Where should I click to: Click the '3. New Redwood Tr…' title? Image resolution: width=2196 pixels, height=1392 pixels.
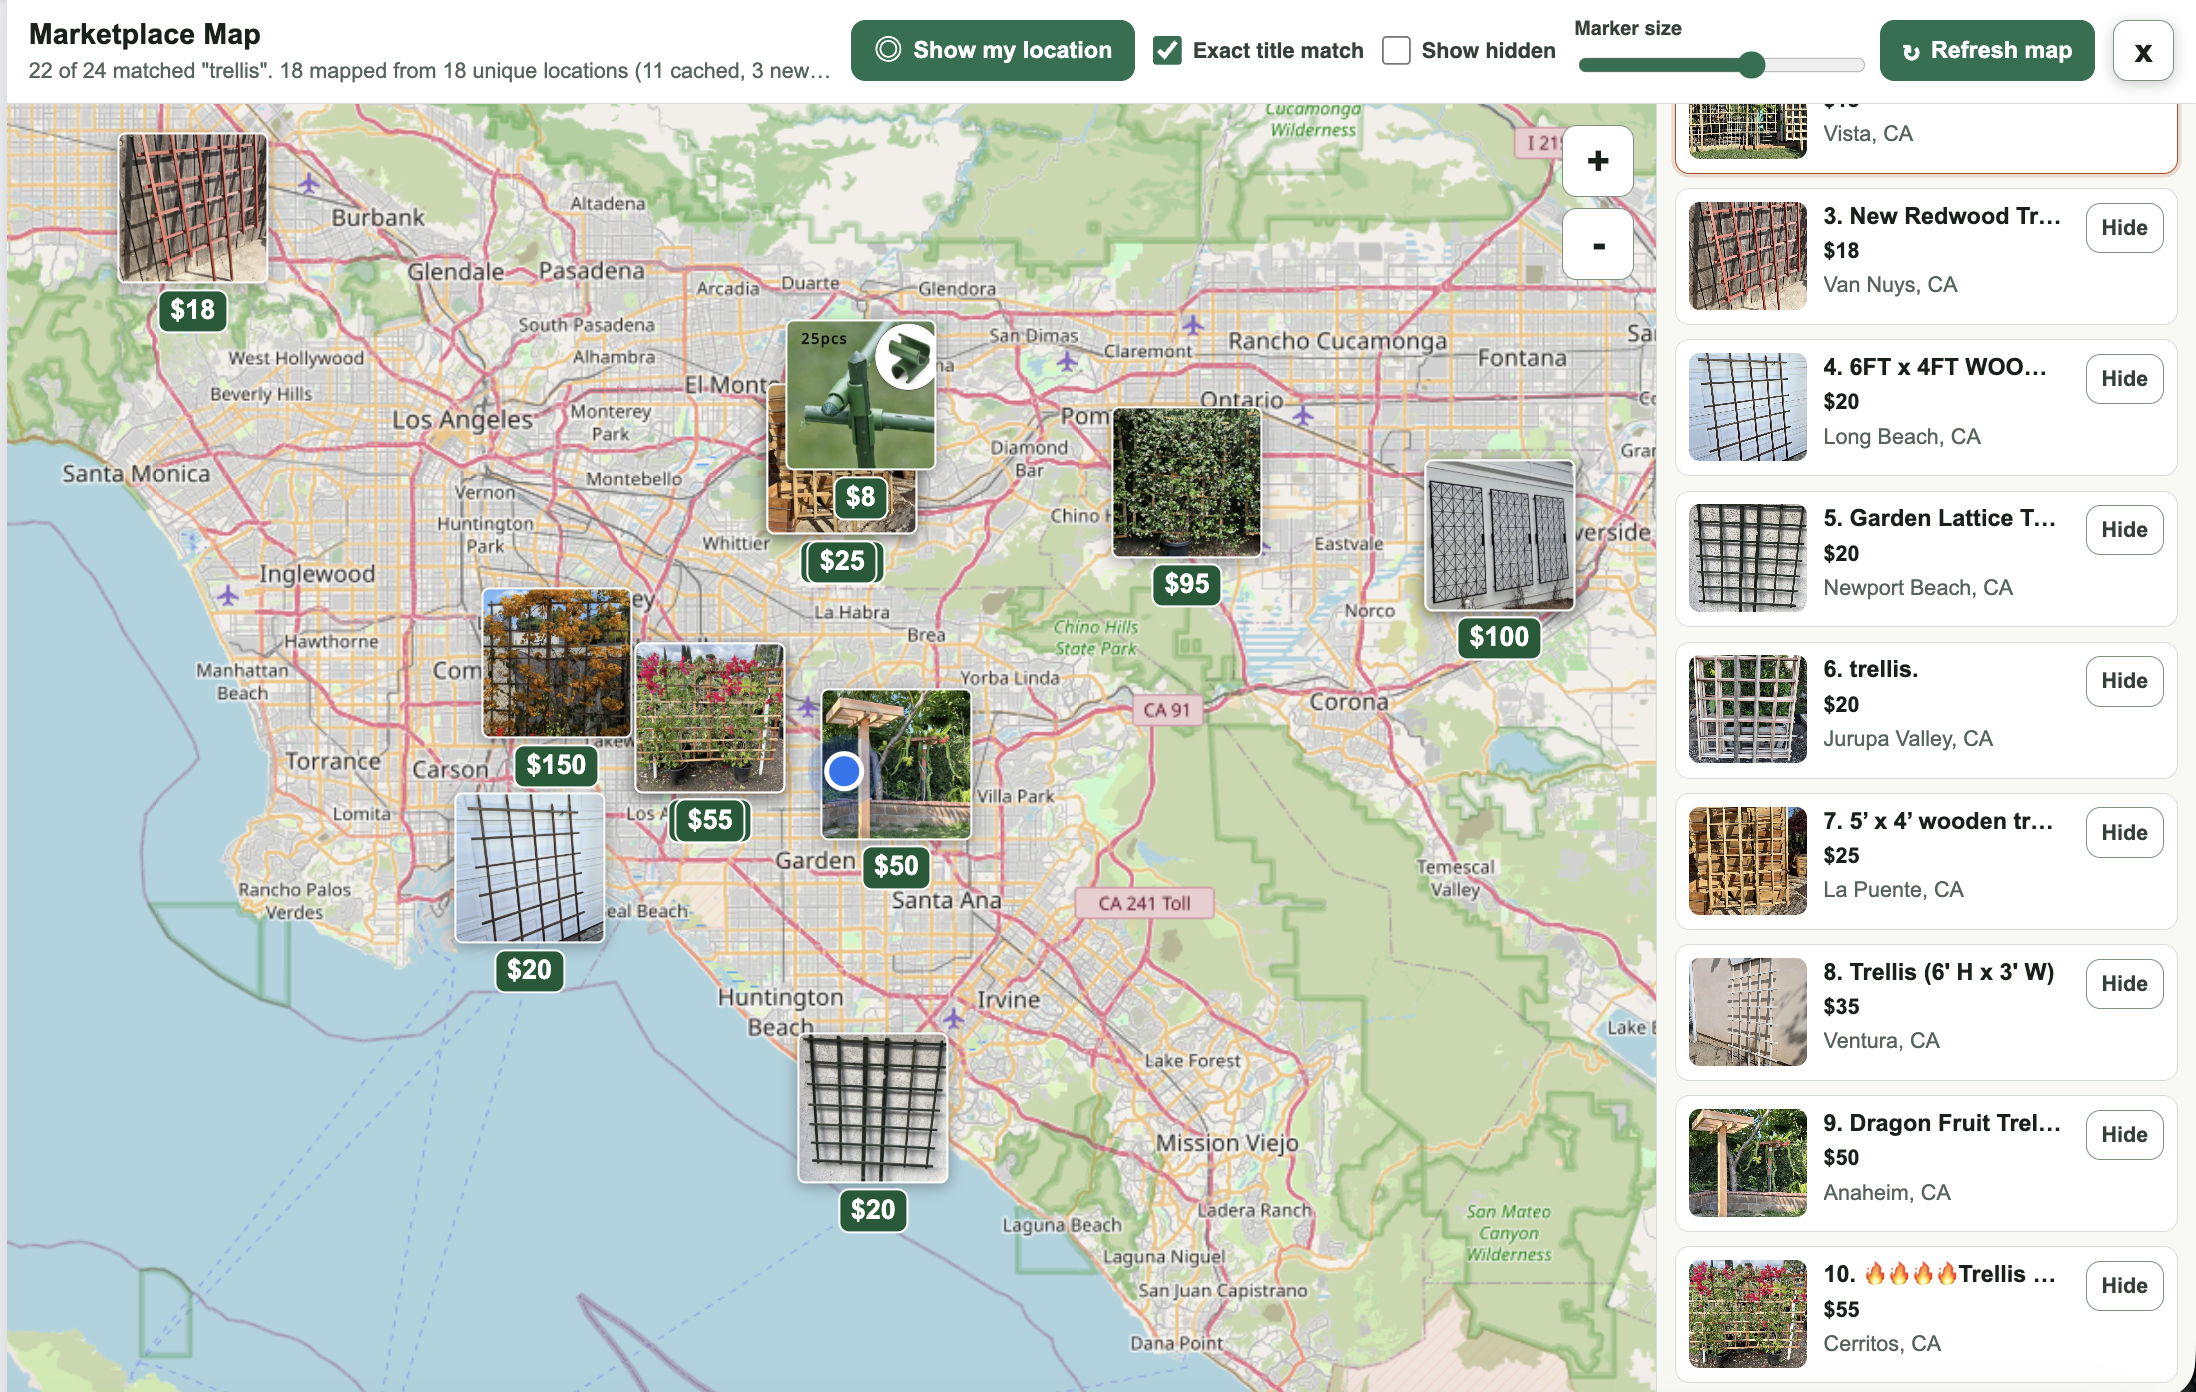(1941, 216)
